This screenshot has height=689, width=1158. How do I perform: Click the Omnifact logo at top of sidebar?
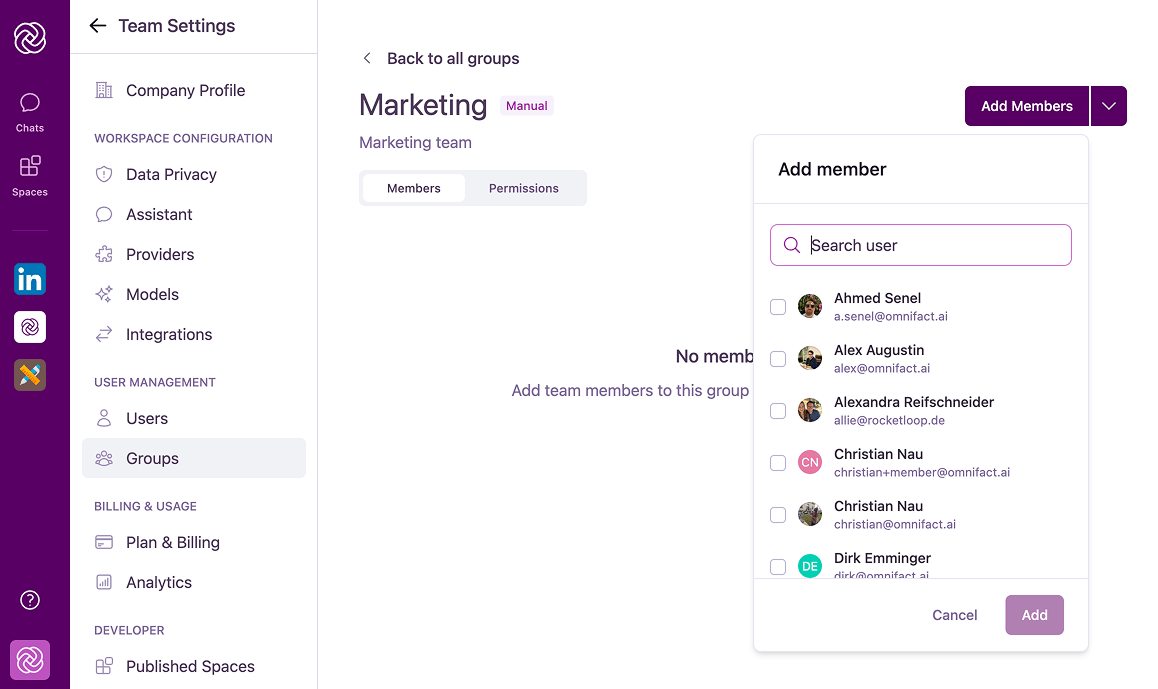(30, 38)
